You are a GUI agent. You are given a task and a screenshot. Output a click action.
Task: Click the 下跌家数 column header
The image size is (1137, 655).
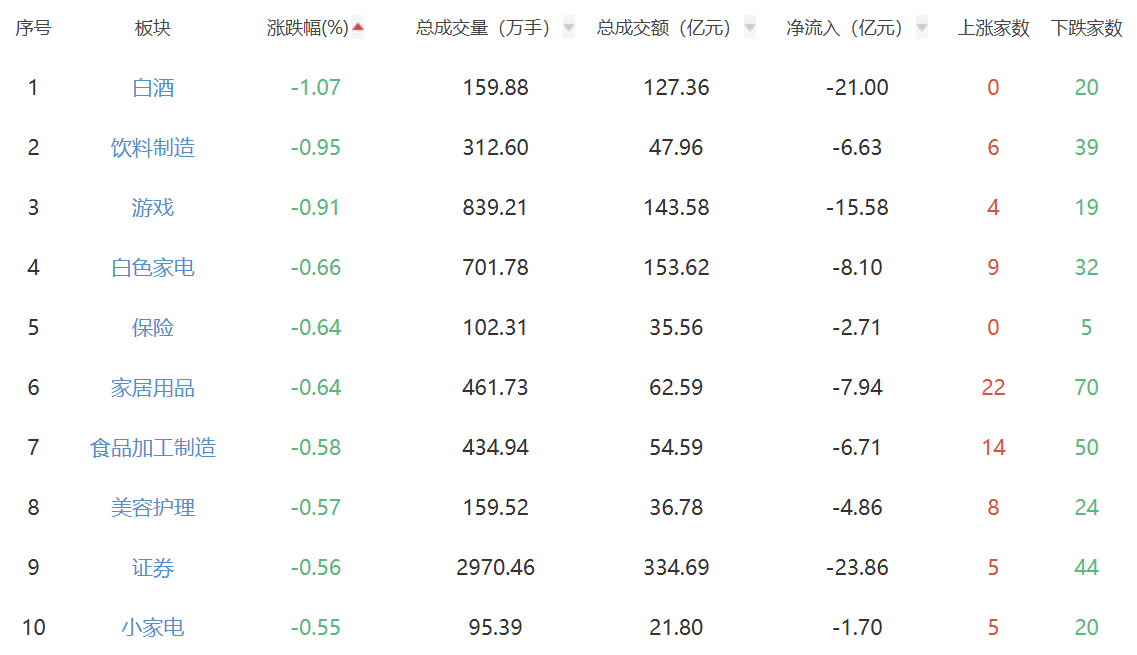[x=1086, y=28]
